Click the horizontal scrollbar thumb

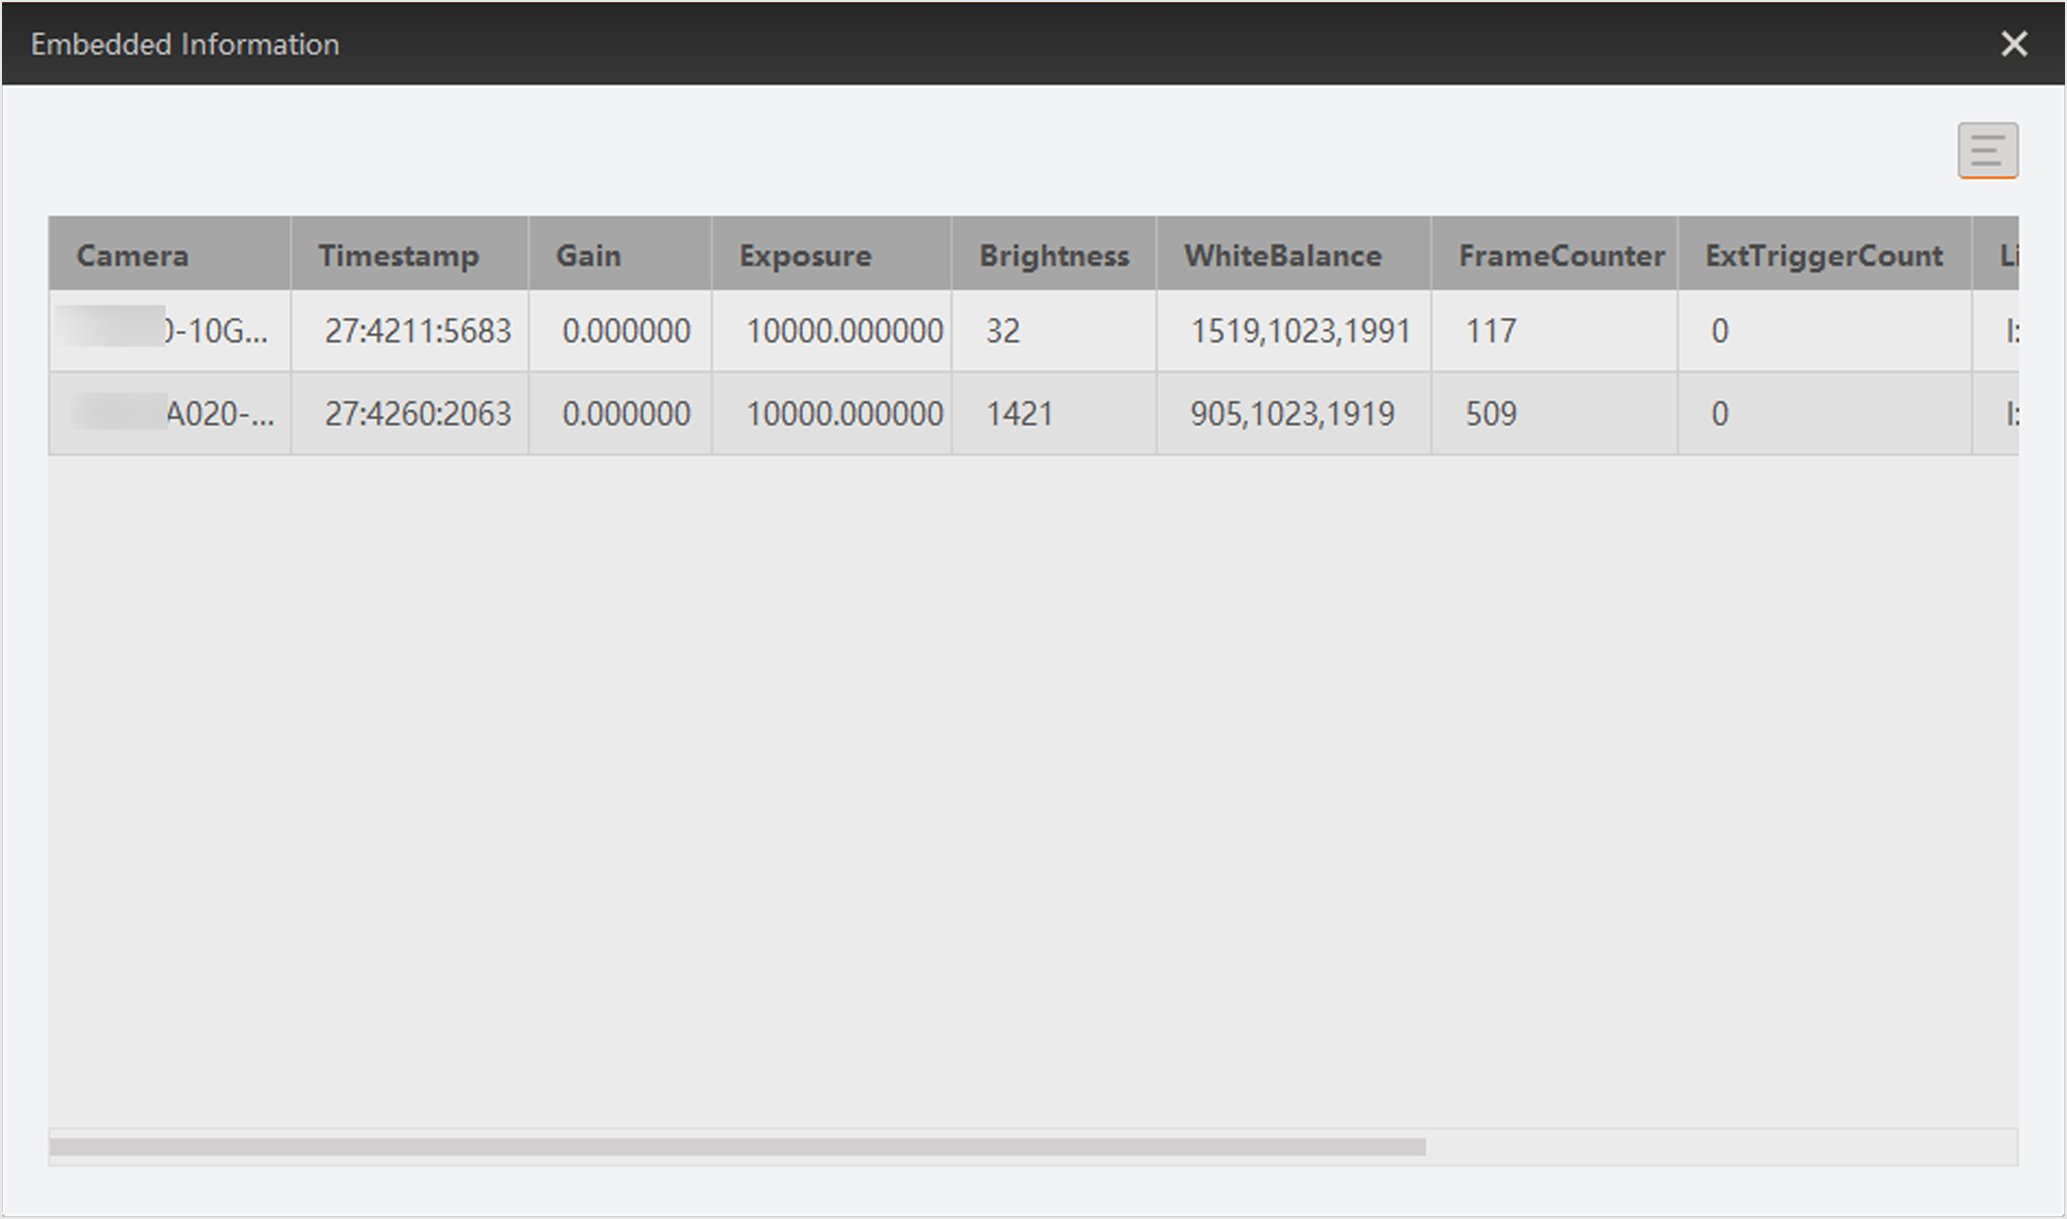(737, 1147)
